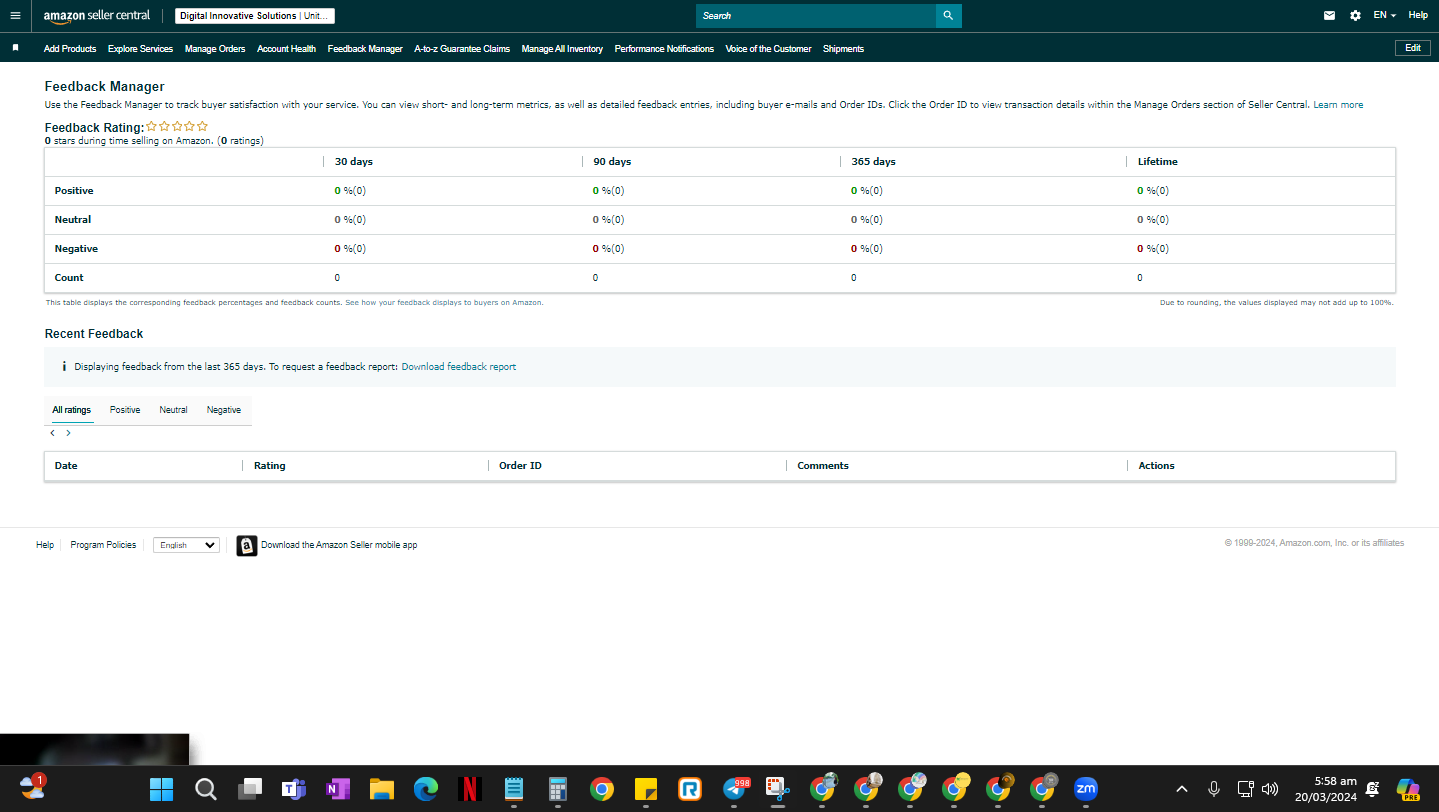Go to previous feedback page arrow

point(53,433)
